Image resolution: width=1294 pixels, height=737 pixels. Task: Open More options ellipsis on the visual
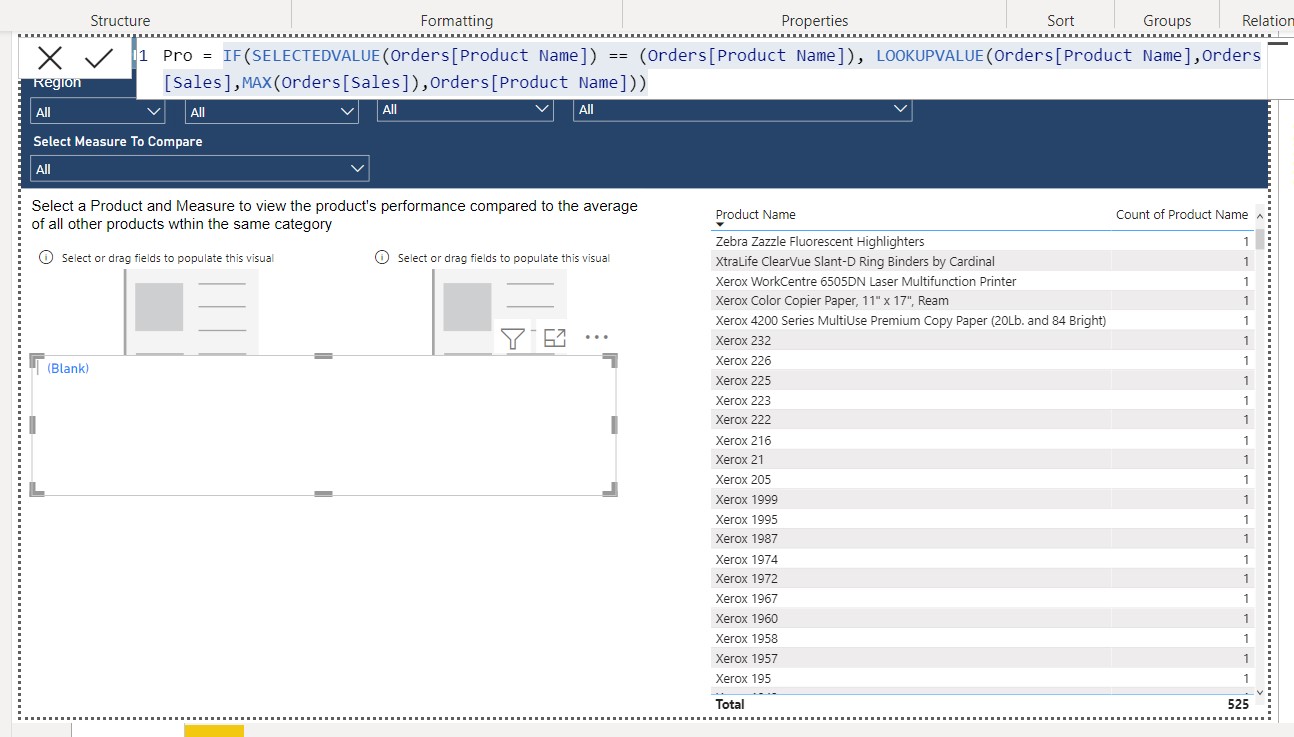(x=597, y=338)
